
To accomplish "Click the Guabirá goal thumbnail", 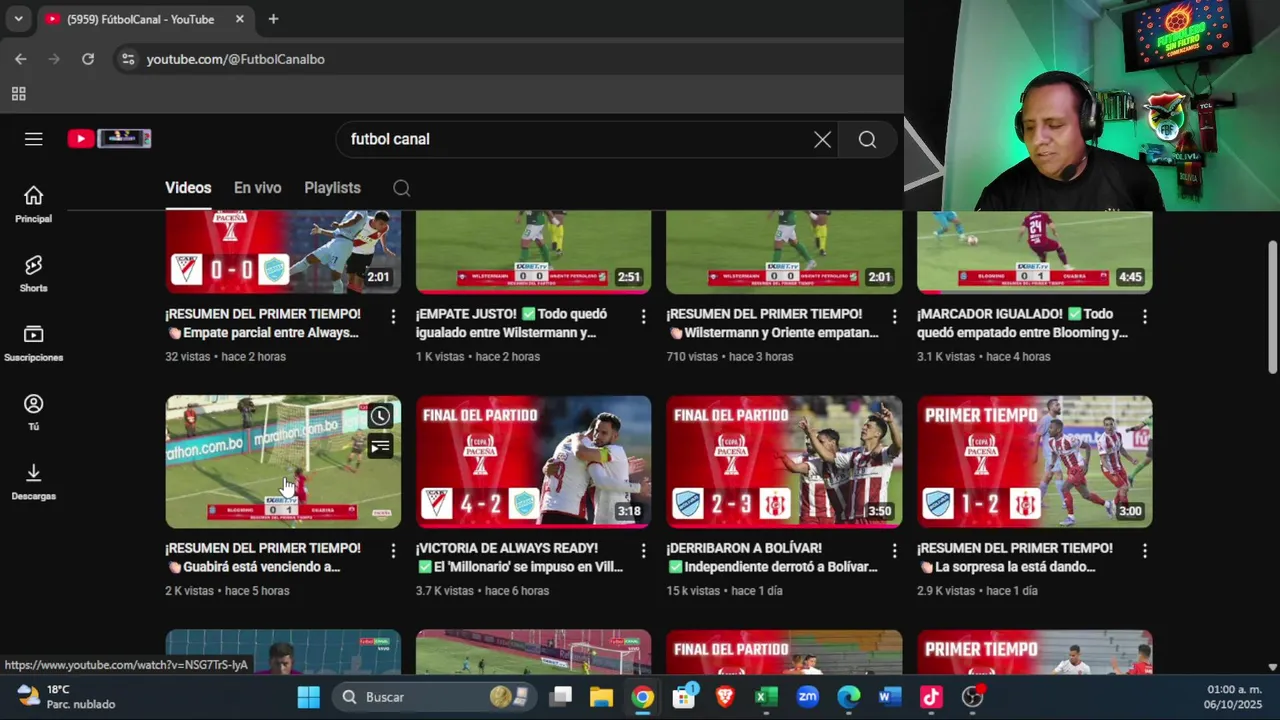I will (283, 461).
